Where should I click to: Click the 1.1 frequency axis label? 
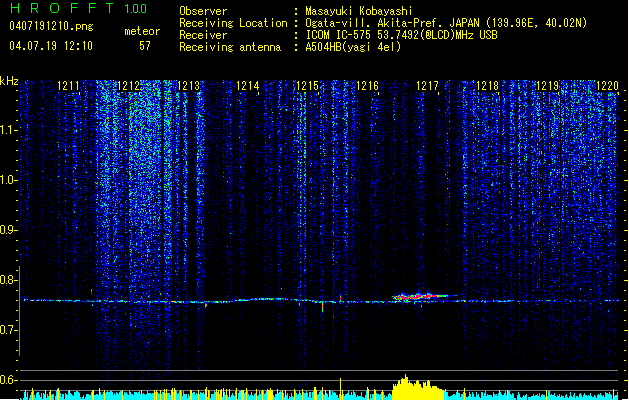pyautogui.click(x=9, y=130)
